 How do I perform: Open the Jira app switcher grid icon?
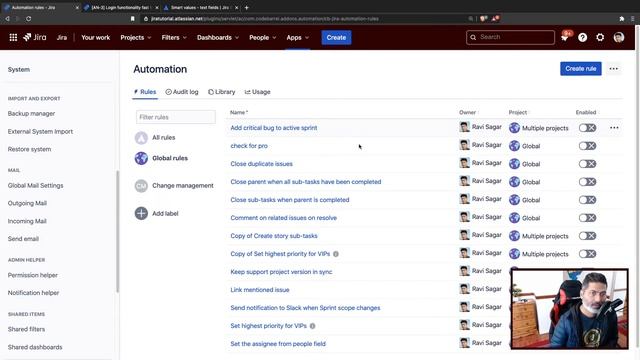(13, 38)
